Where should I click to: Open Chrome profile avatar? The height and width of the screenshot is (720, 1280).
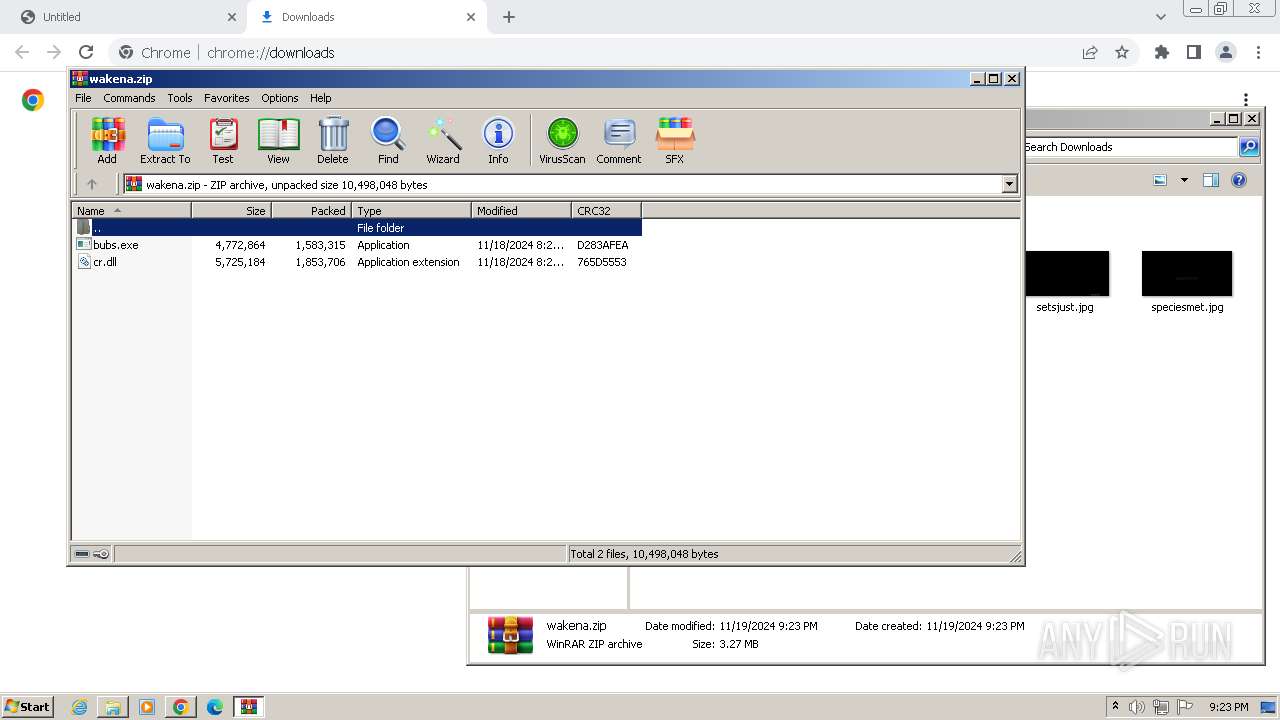(1225, 52)
